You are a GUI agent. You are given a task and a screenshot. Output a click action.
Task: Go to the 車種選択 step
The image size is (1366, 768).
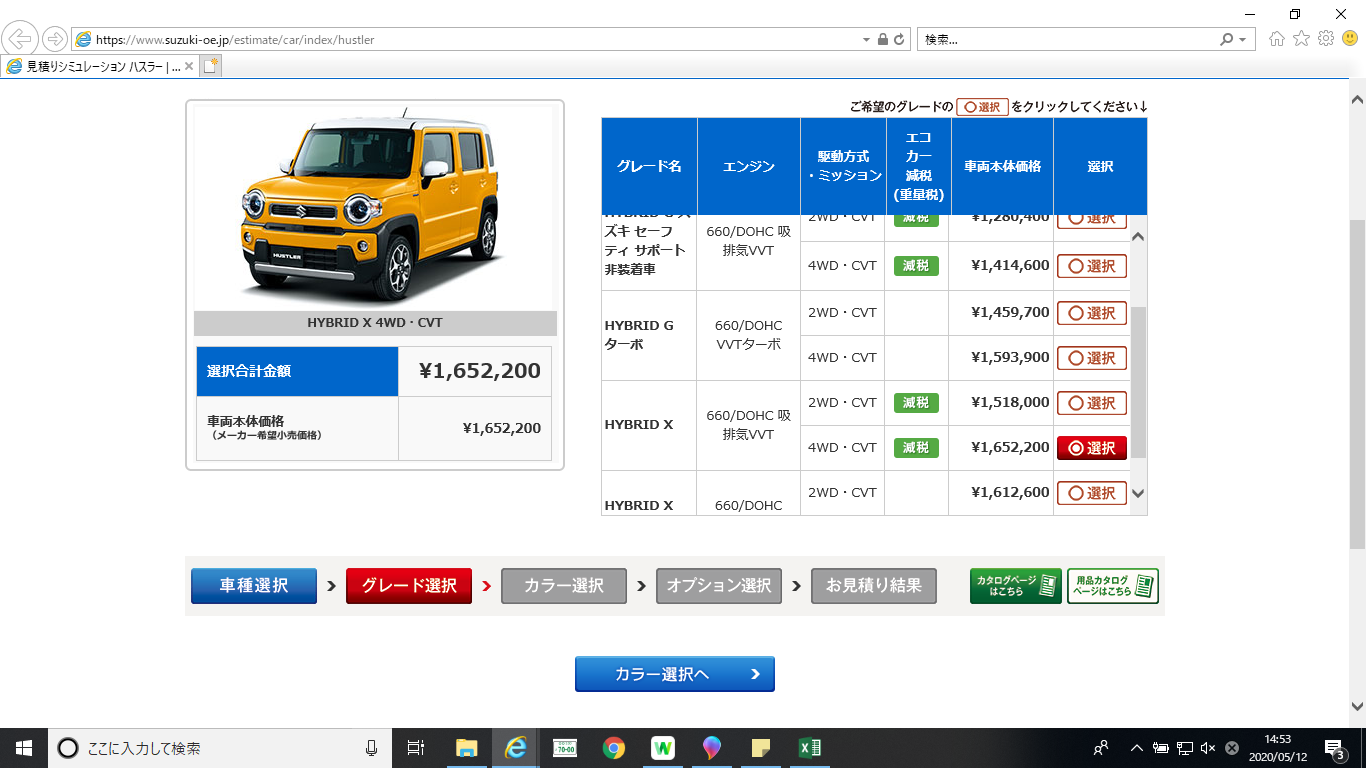click(x=254, y=586)
